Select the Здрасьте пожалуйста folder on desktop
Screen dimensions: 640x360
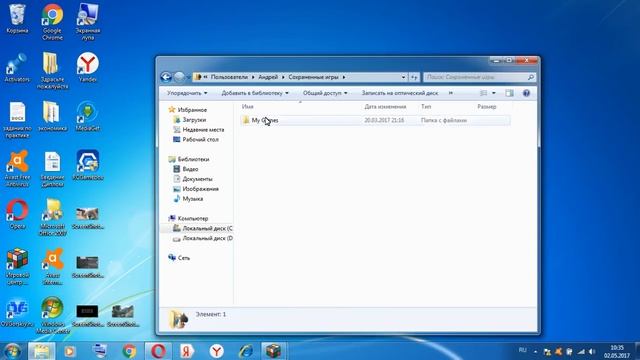pyautogui.click(x=52, y=71)
